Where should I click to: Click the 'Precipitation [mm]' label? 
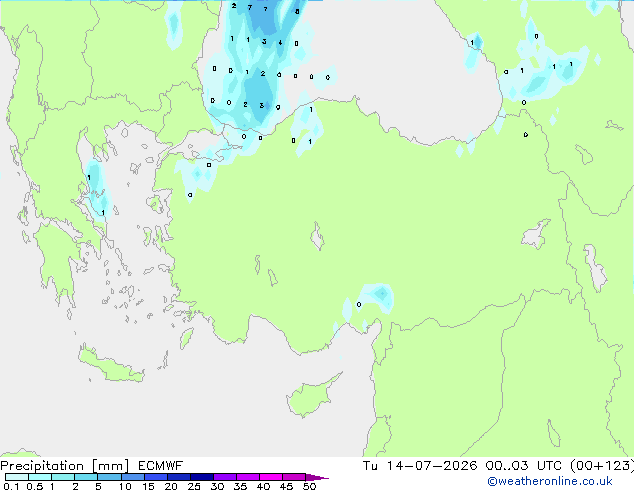coord(65,466)
